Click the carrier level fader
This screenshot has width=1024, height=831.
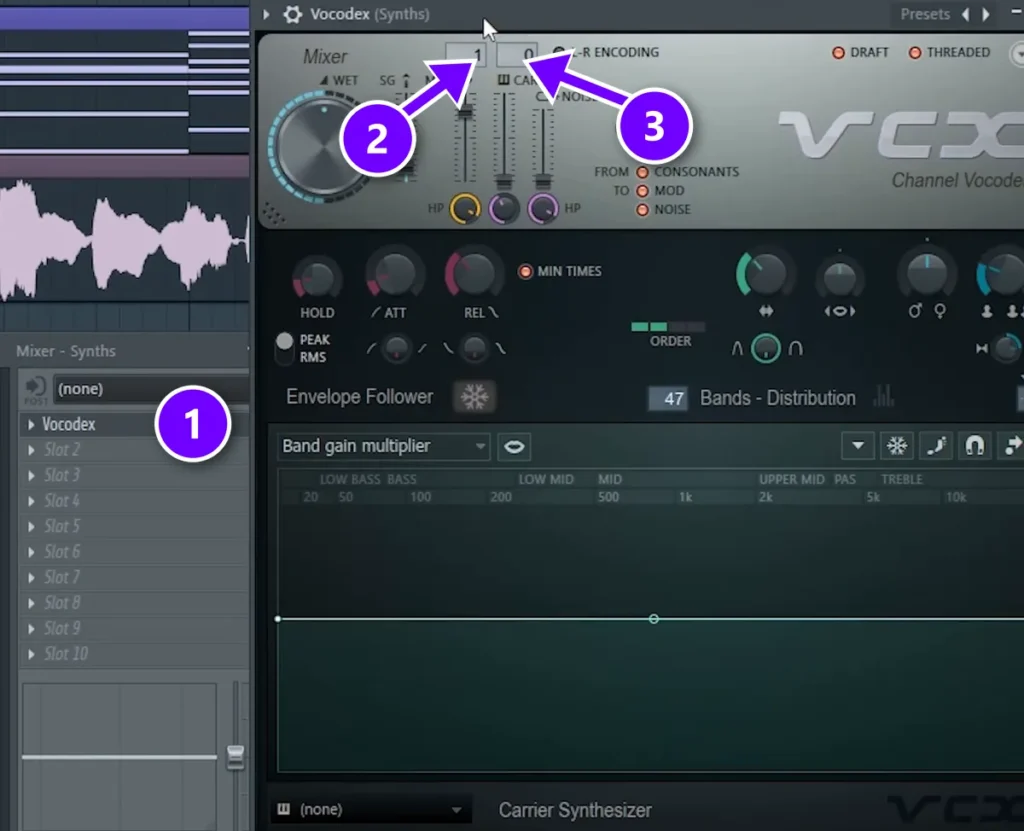pos(503,181)
